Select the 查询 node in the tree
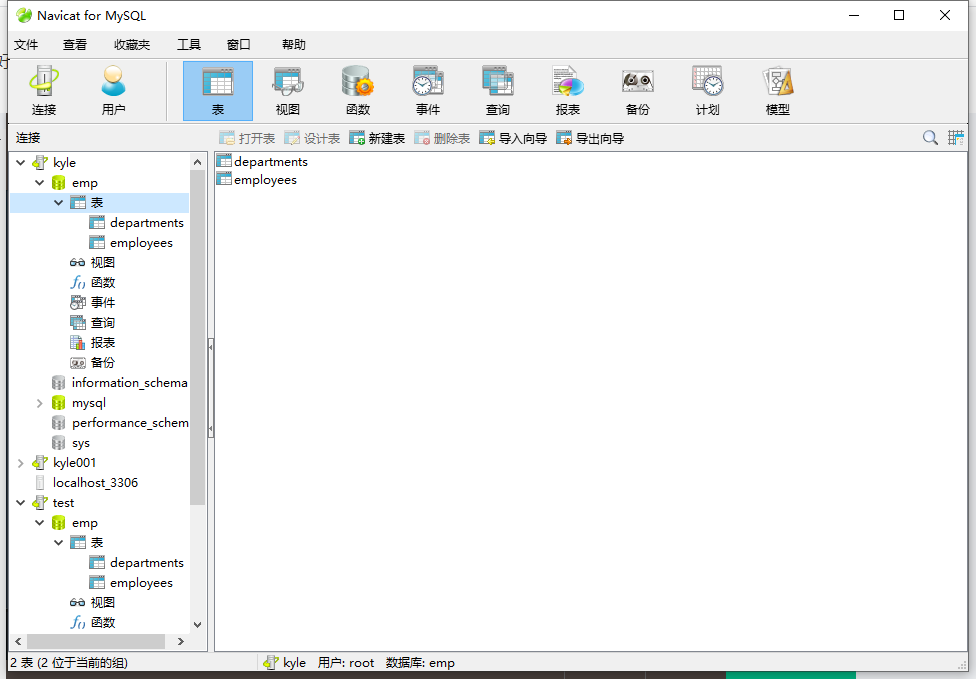Image resolution: width=976 pixels, height=679 pixels. pyautogui.click(x=93, y=322)
